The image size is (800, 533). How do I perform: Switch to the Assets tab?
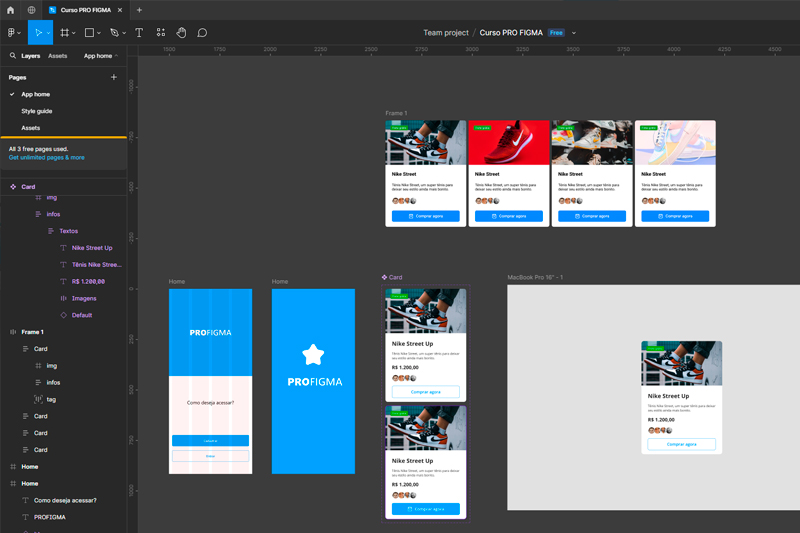pyautogui.click(x=58, y=56)
